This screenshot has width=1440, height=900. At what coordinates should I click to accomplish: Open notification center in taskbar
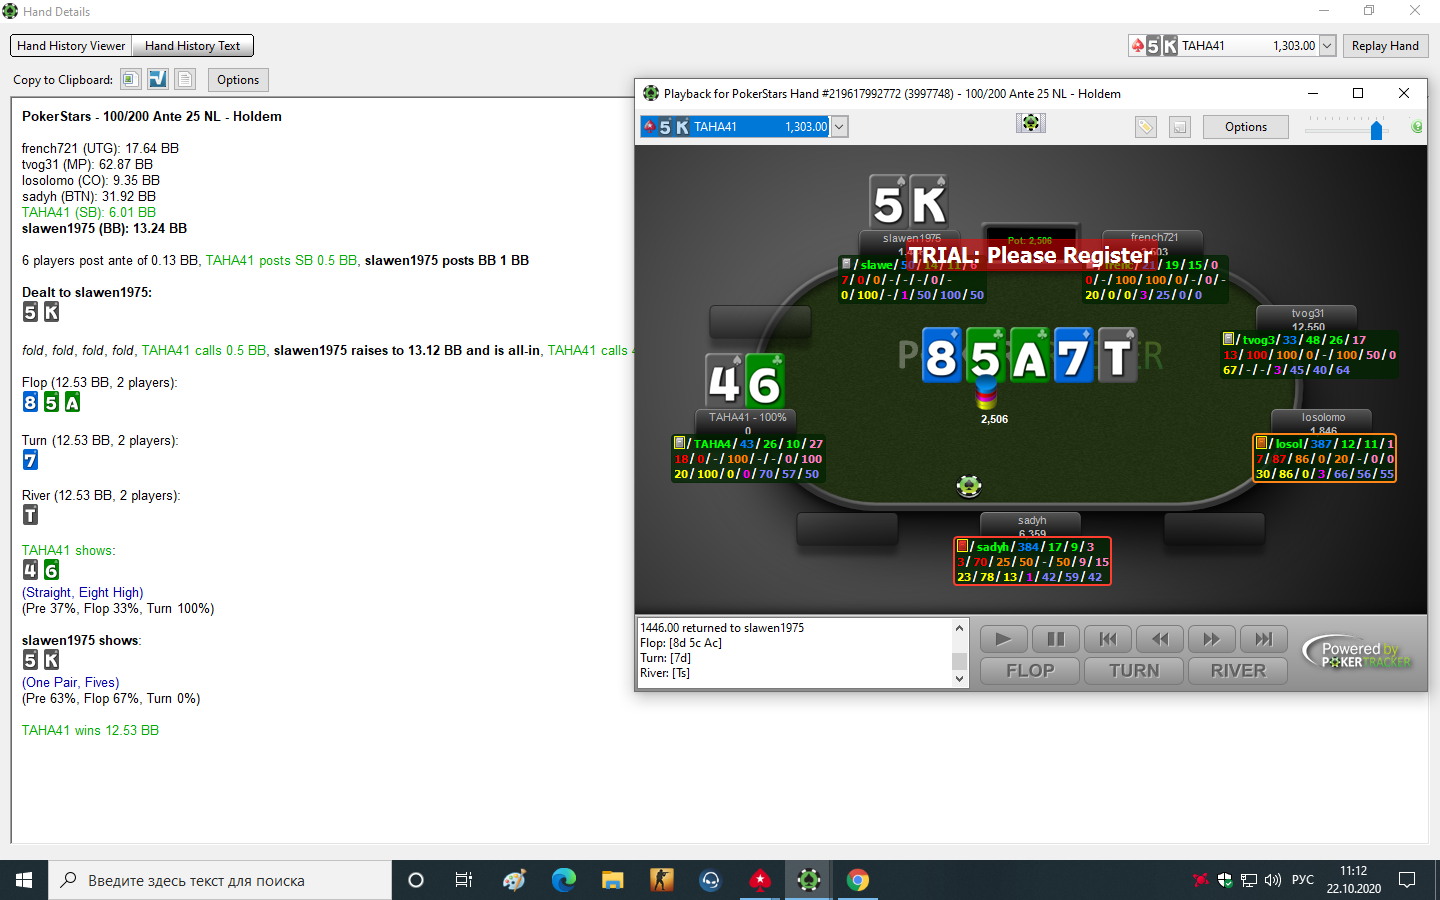pos(1407,880)
